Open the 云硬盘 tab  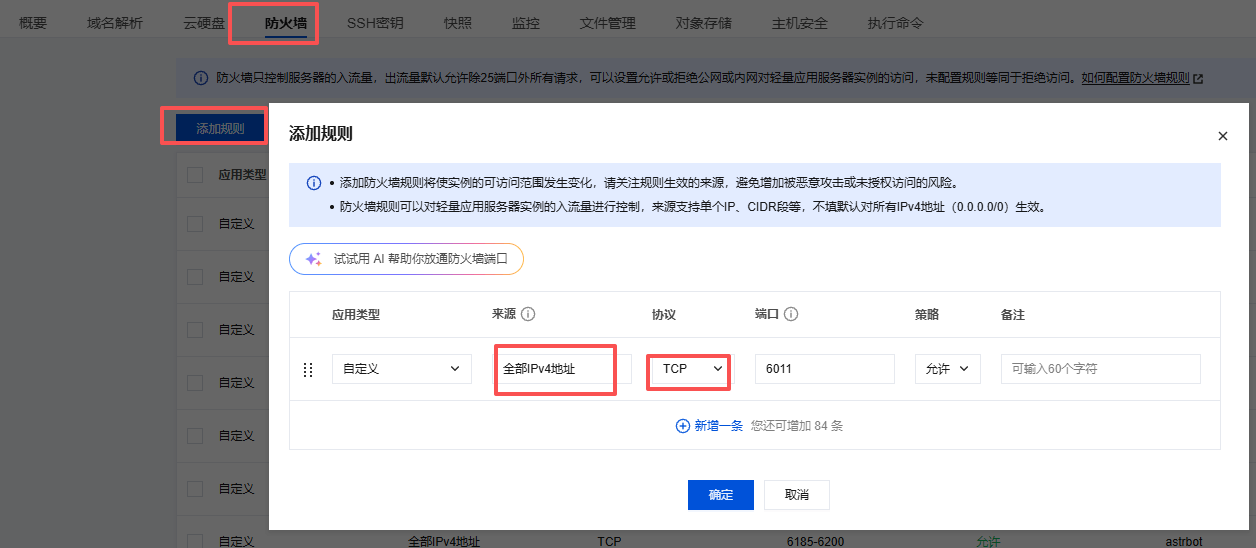coord(204,23)
